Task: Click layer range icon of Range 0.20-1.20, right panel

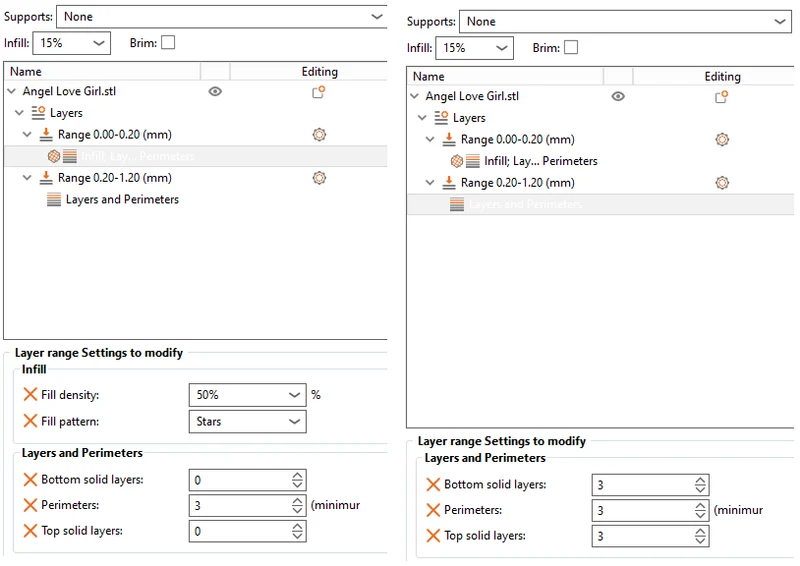Action: [x=449, y=183]
